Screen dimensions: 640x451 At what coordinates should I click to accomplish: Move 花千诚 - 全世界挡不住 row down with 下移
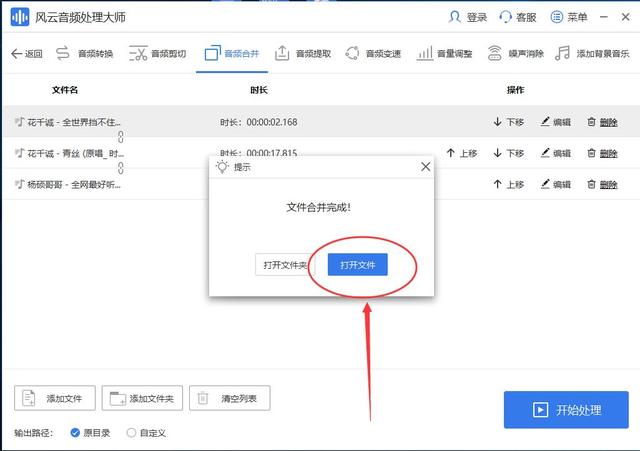[x=509, y=122]
